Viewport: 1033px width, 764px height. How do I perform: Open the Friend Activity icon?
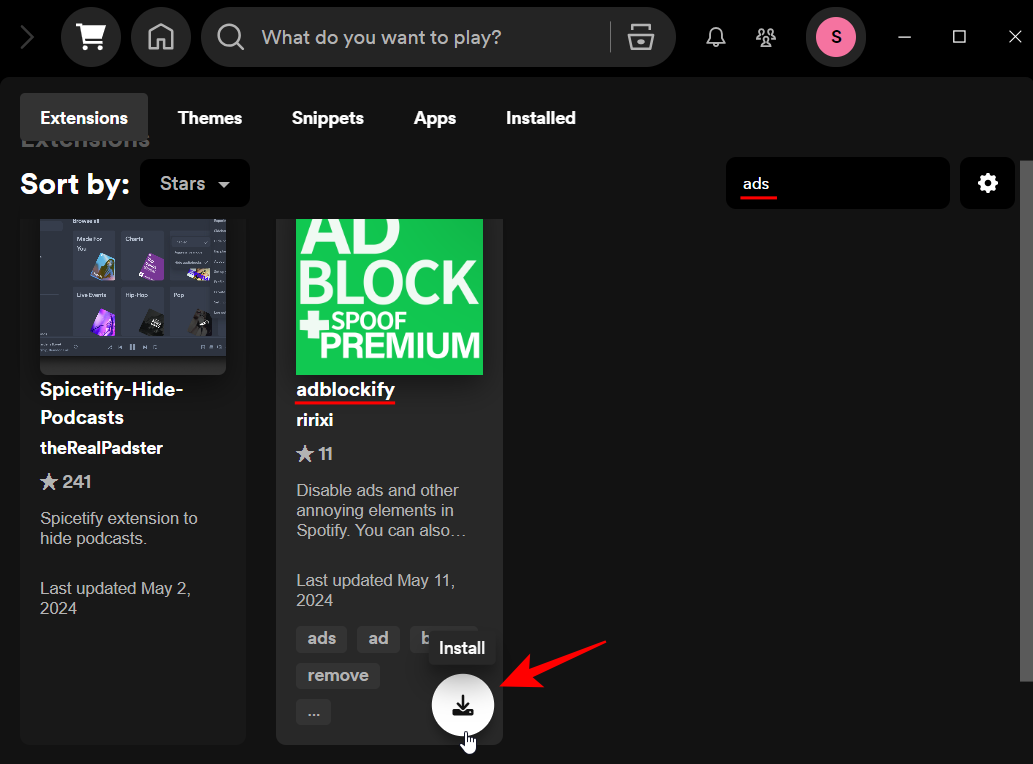(x=766, y=38)
